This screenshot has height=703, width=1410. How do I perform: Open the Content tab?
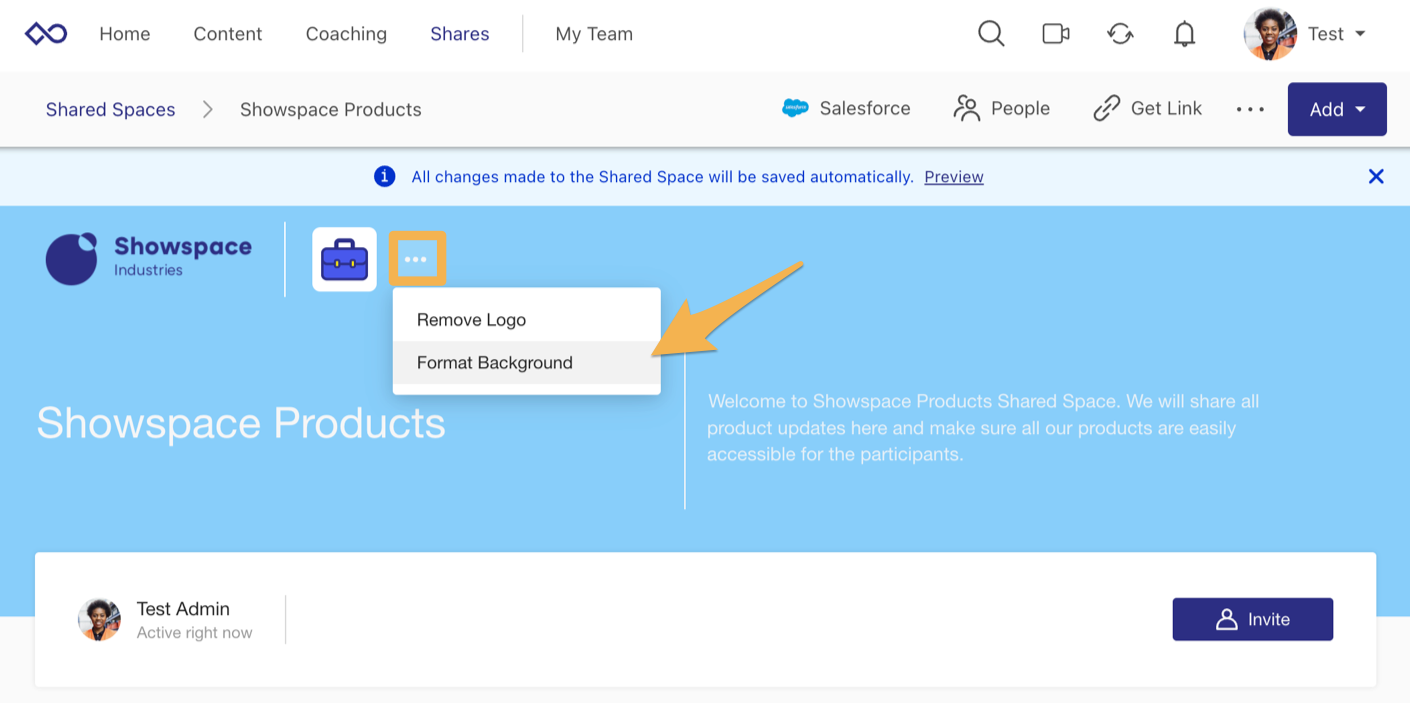click(x=228, y=34)
